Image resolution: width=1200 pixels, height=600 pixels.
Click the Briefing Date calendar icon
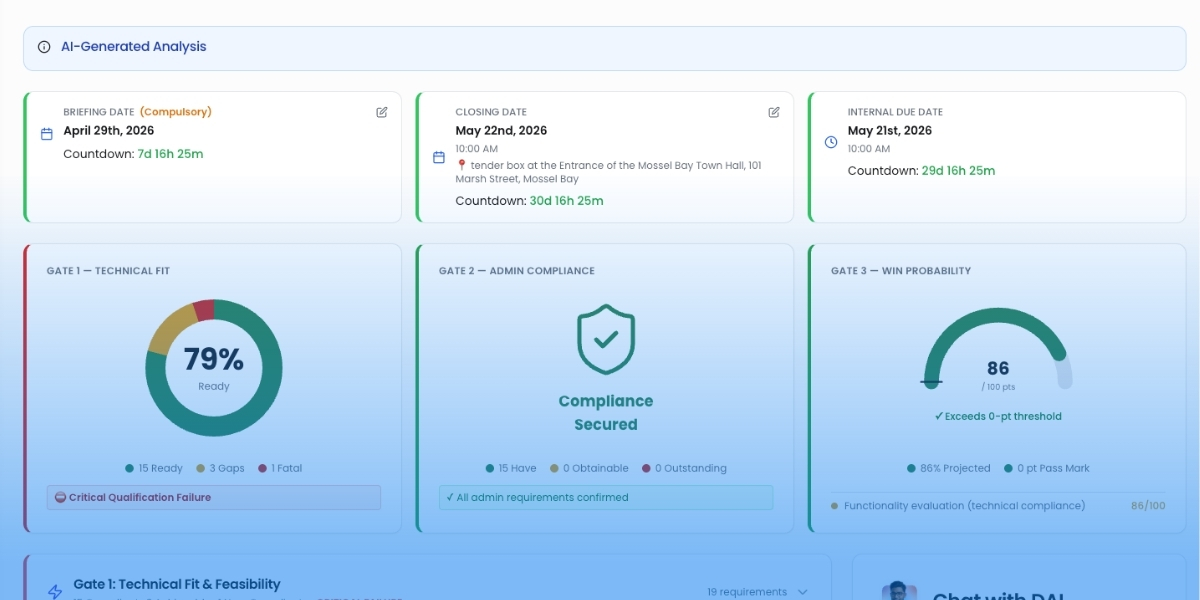click(46, 134)
